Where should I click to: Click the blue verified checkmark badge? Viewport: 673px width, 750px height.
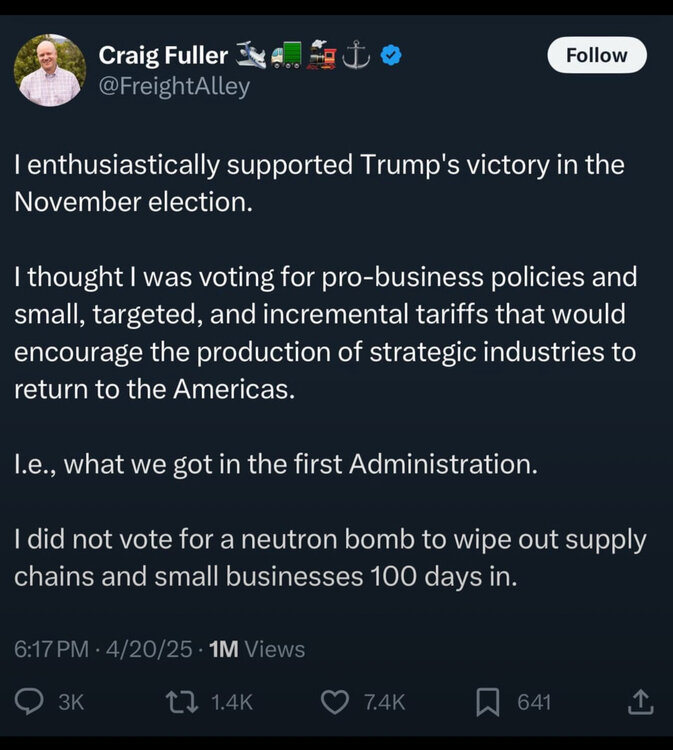click(x=392, y=57)
